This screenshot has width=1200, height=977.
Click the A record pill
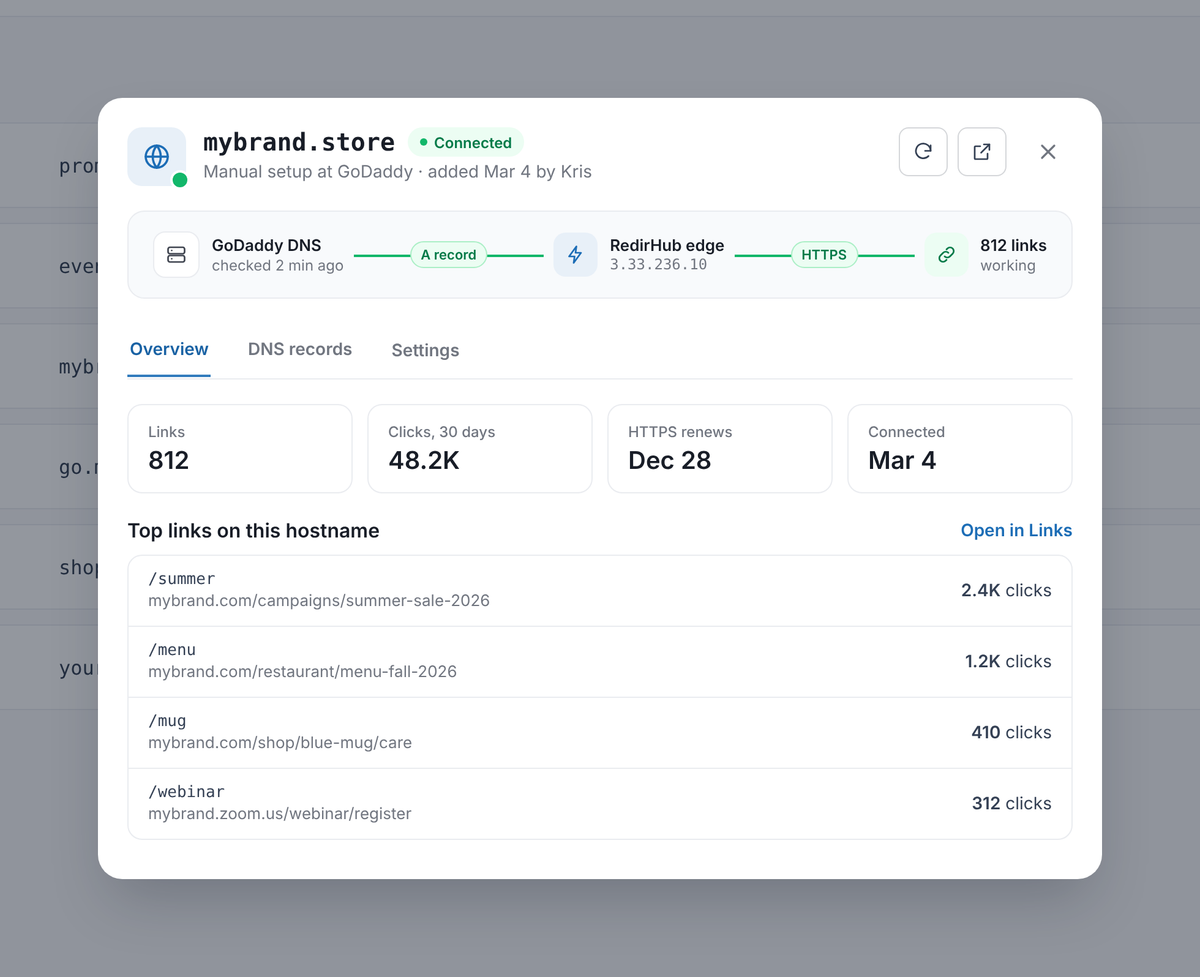(x=448, y=255)
